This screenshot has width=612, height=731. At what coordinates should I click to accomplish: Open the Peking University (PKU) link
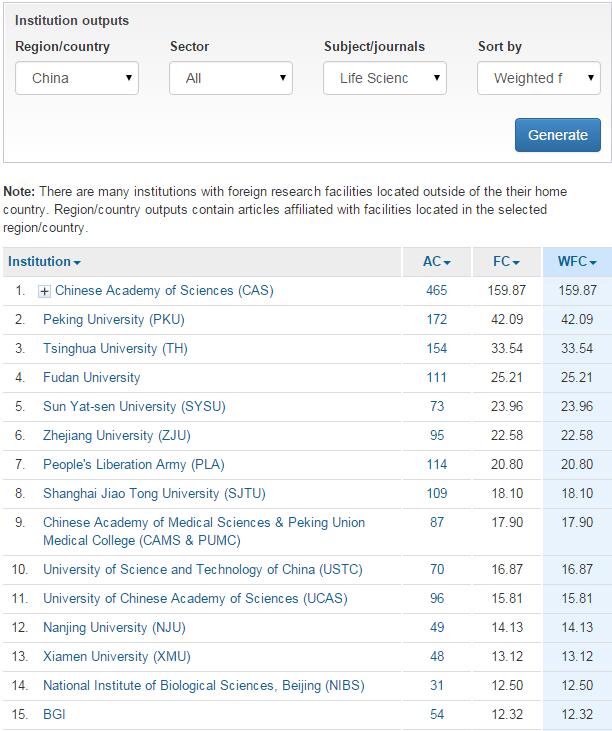click(113, 320)
